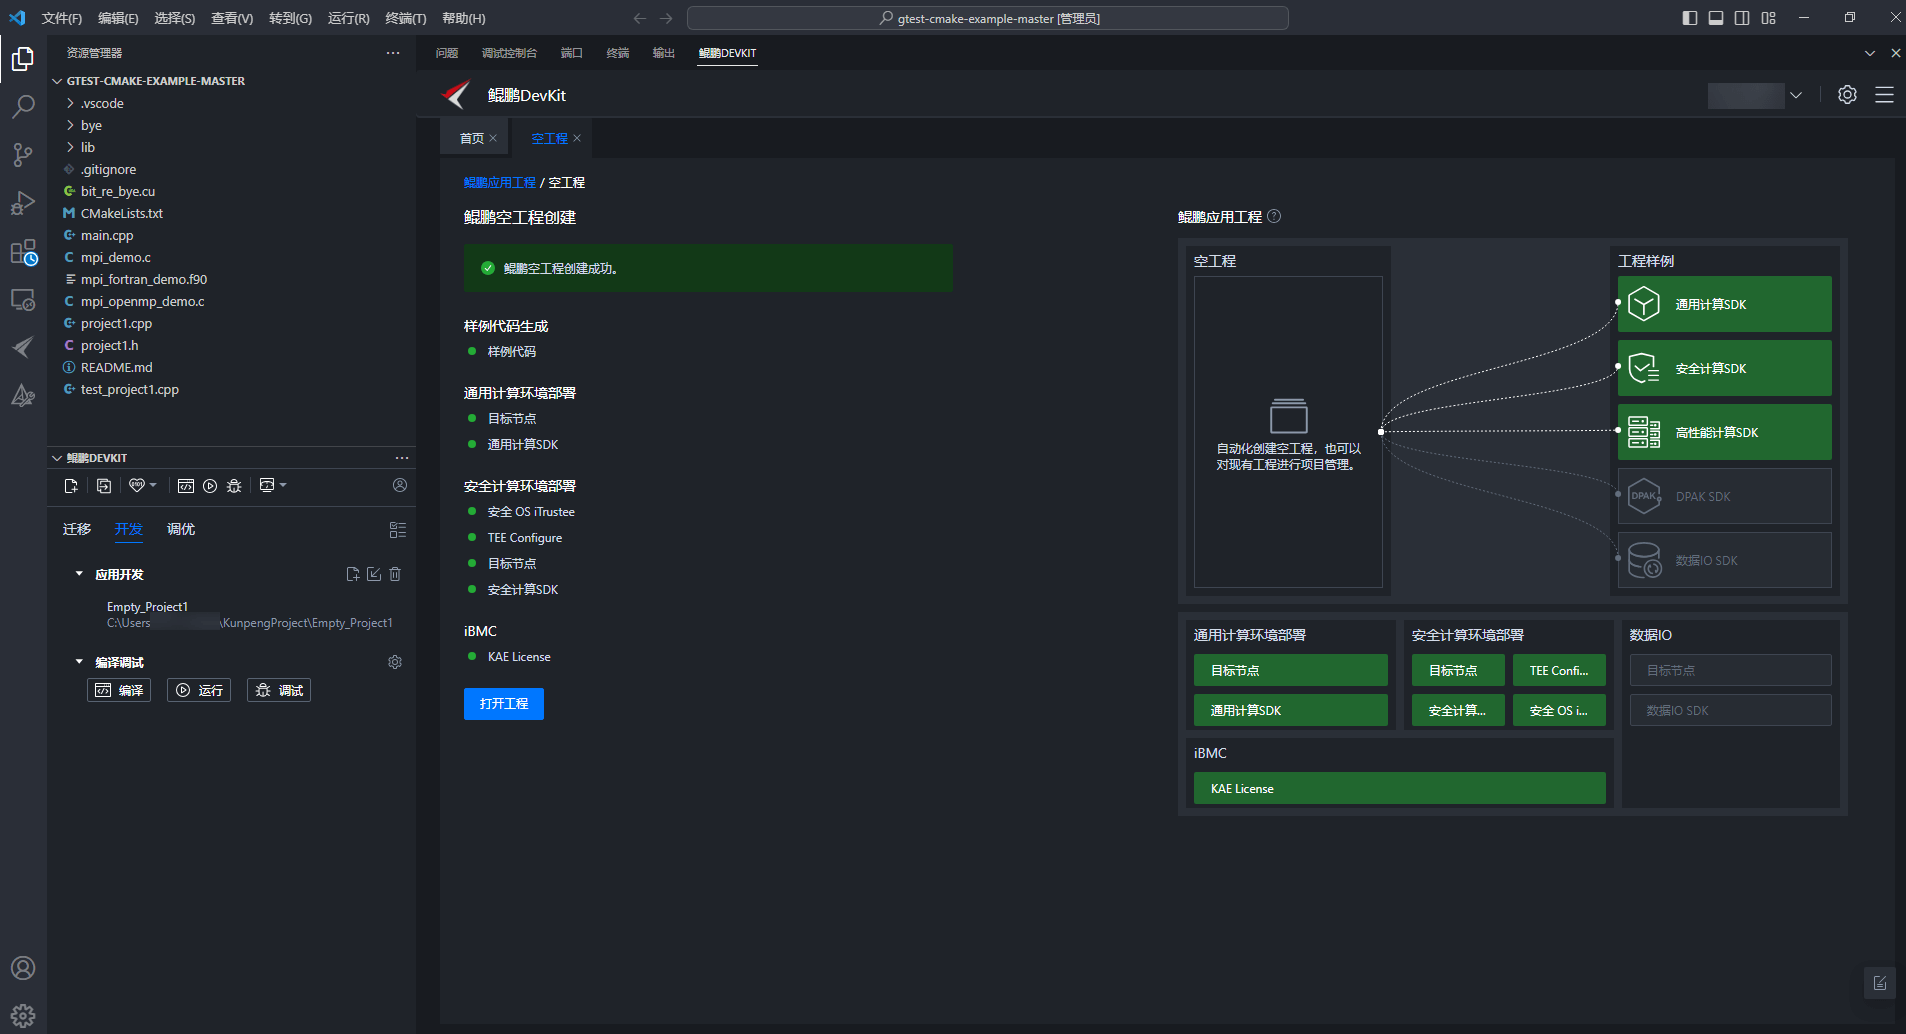Screen dimensions: 1906x1034
Task: Open DevKit settings gear at top right
Action: pyautogui.click(x=1847, y=94)
